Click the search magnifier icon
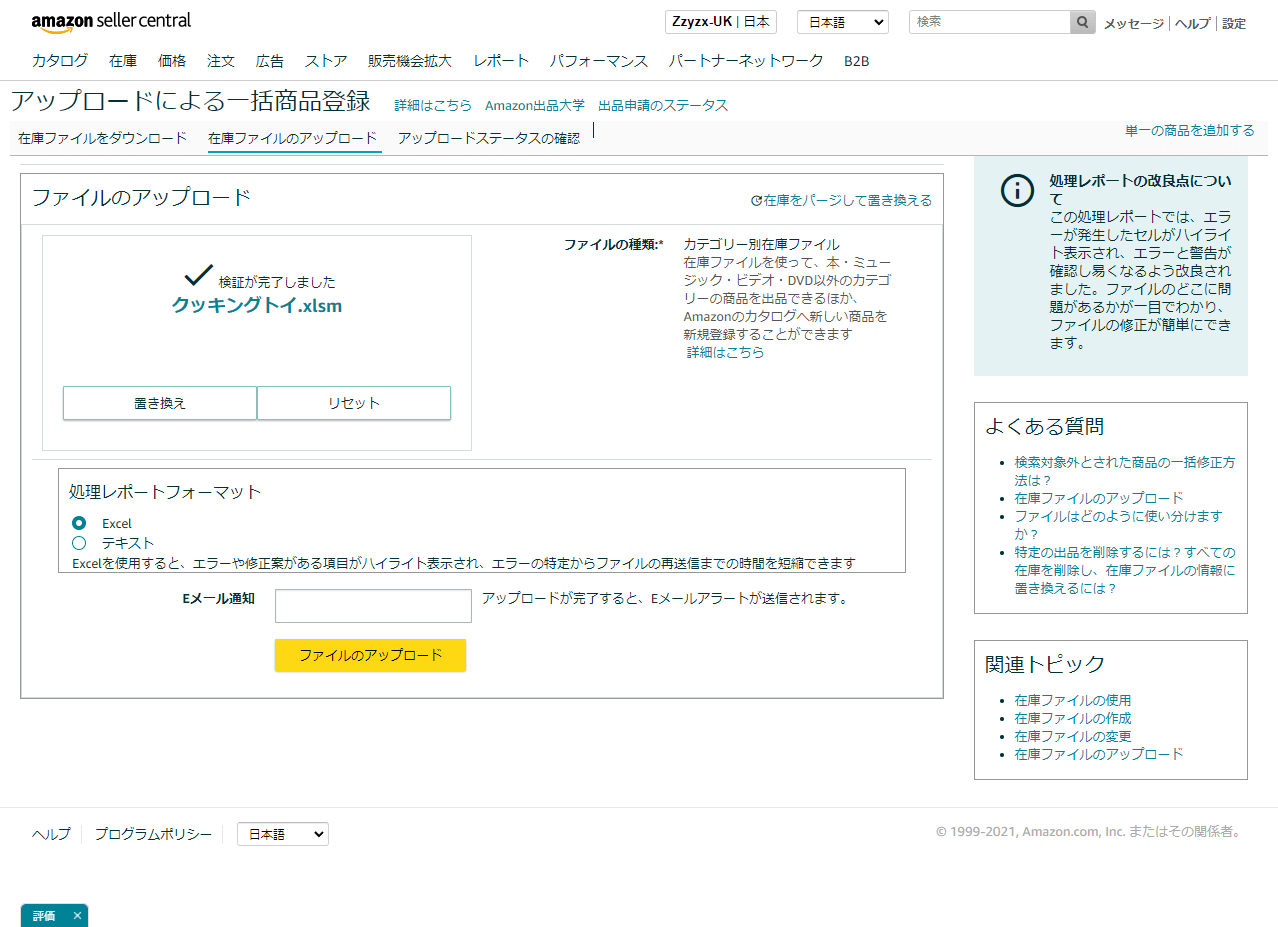The image size is (1278, 927). tap(1082, 22)
